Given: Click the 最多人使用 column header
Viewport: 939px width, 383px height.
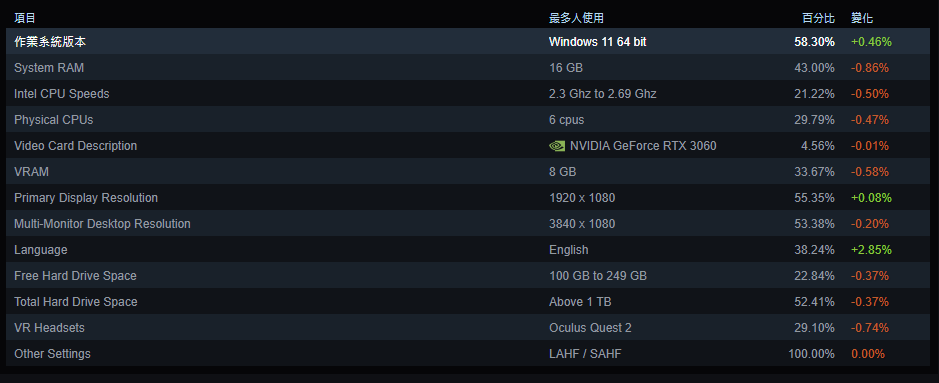Looking at the screenshot, I should coord(576,18).
